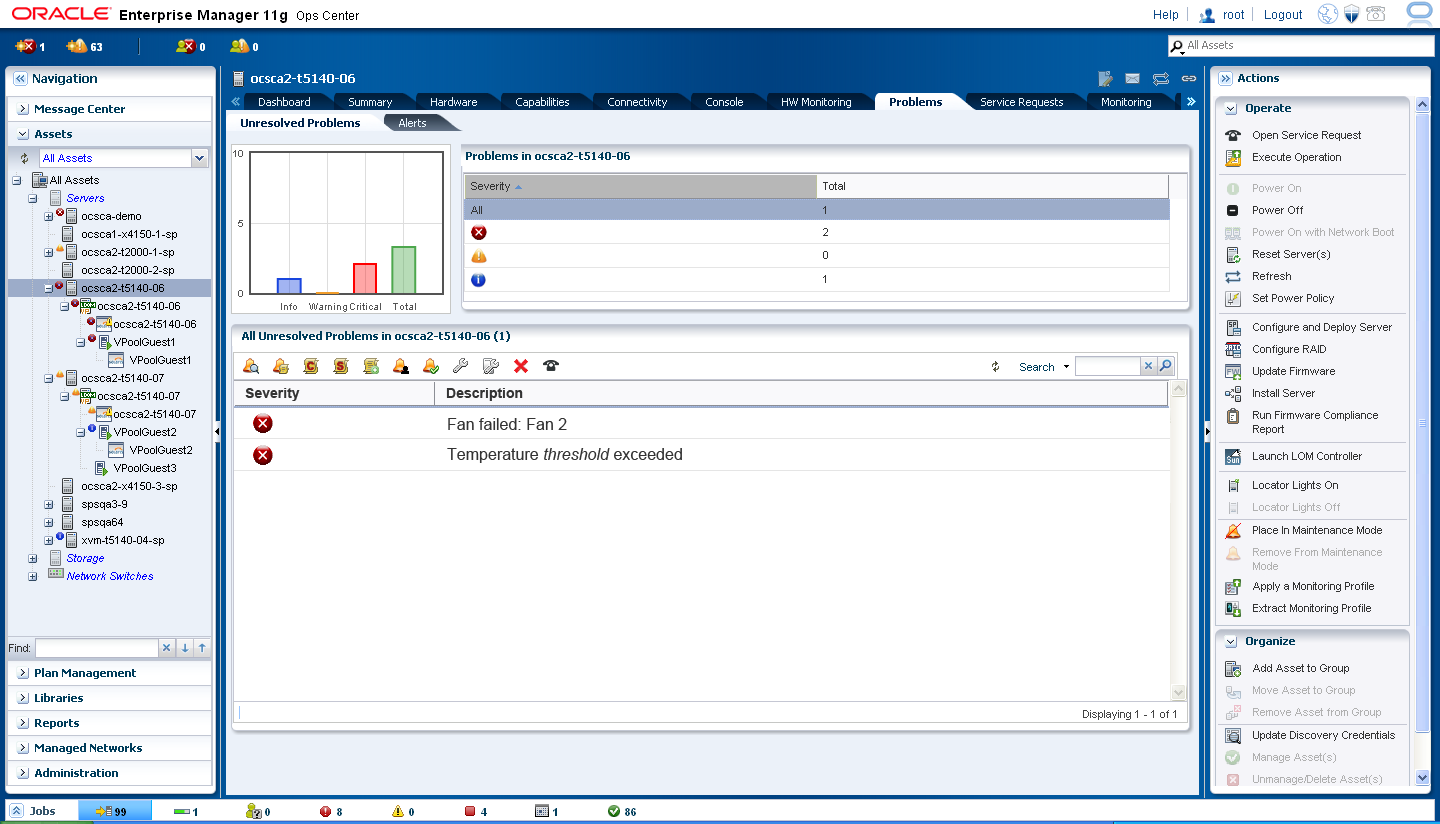The image size is (1440, 824).
Task: Click the chain link icon above tabs
Action: 1189,78
